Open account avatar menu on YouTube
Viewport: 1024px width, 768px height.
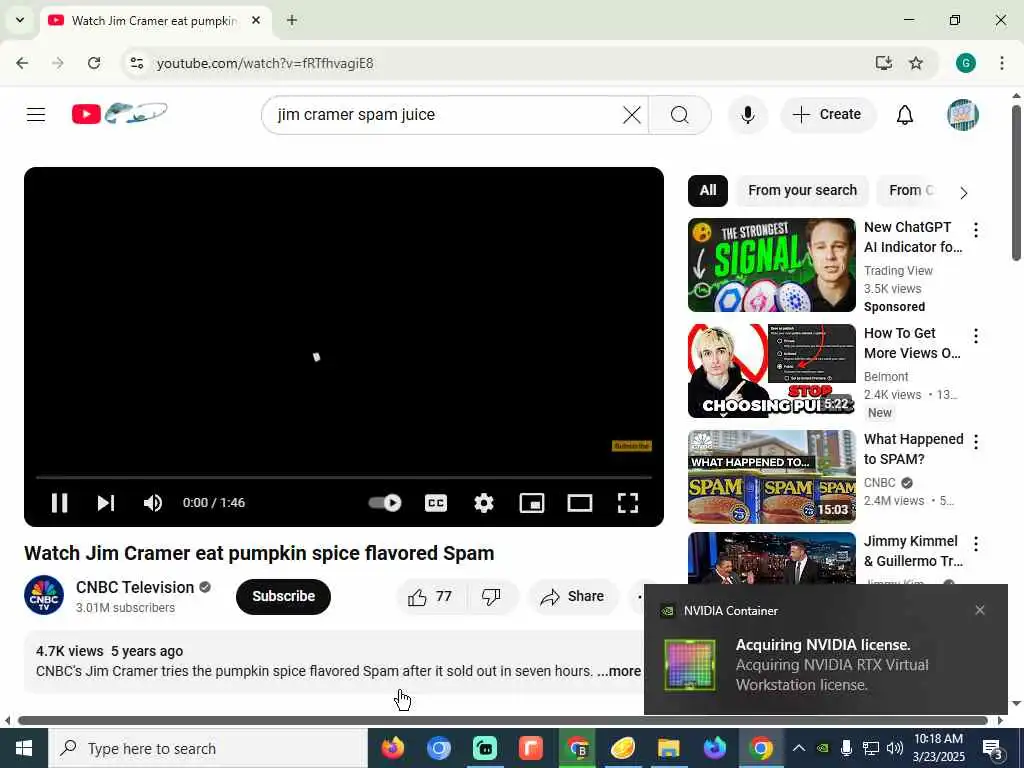click(x=963, y=115)
